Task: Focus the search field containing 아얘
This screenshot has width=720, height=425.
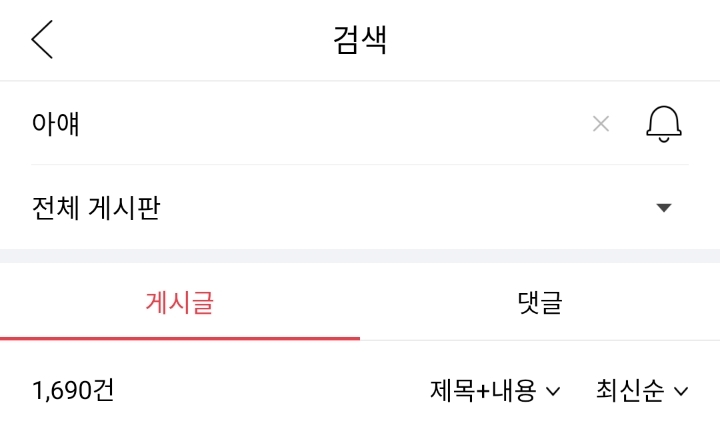Action: (300, 124)
